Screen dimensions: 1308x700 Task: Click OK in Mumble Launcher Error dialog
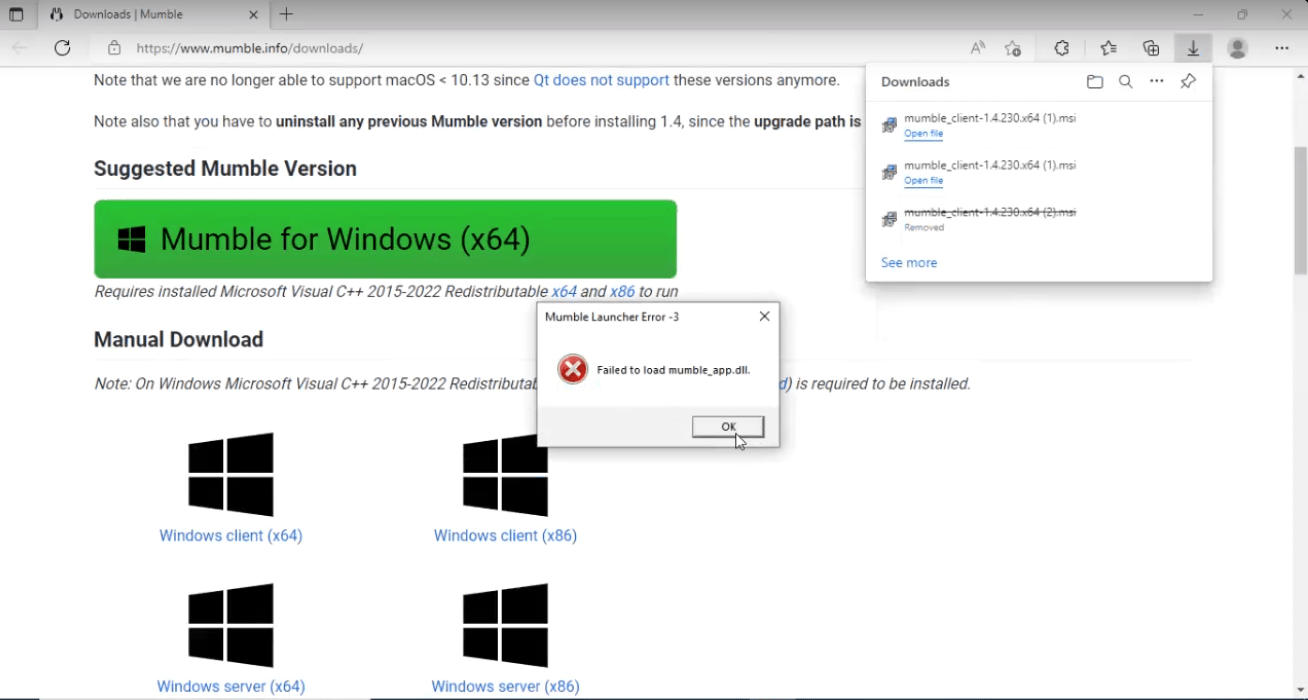[x=728, y=427]
